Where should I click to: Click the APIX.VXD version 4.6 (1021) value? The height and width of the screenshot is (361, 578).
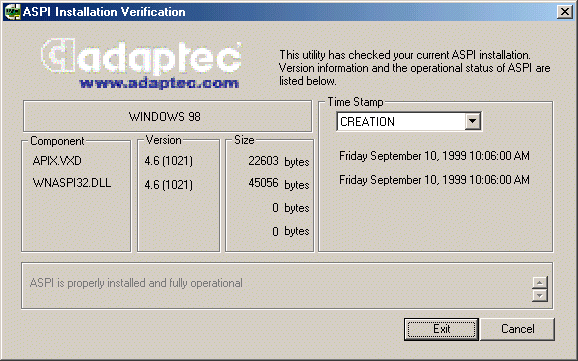(x=168, y=161)
